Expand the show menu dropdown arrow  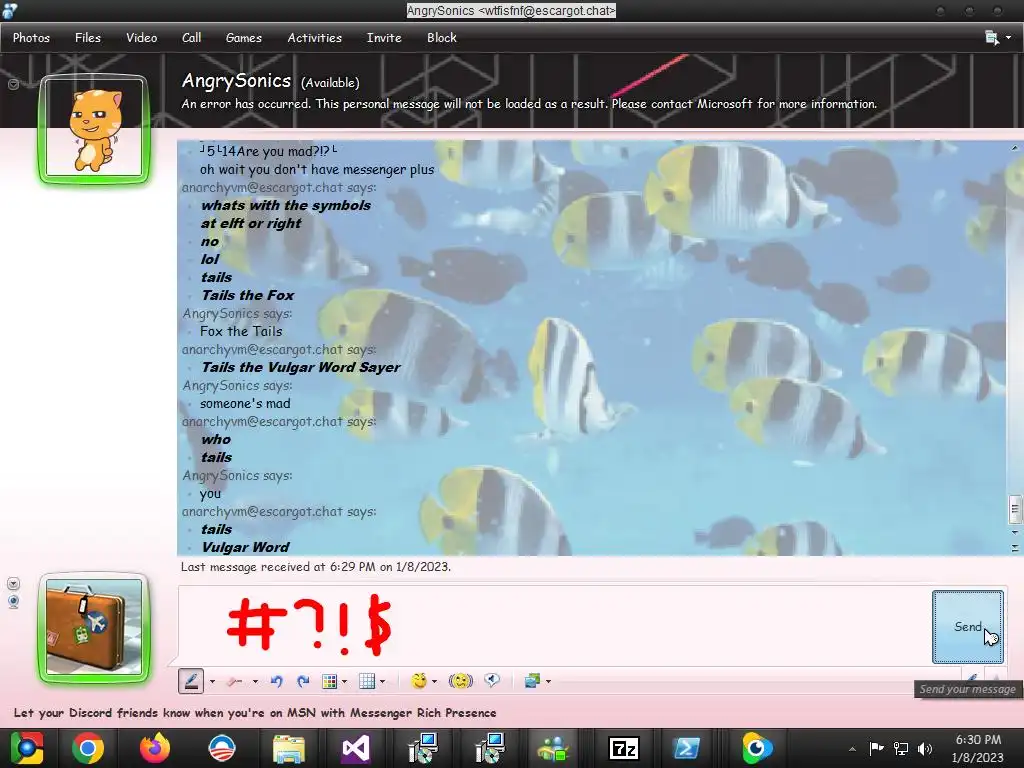click(x=1009, y=38)
